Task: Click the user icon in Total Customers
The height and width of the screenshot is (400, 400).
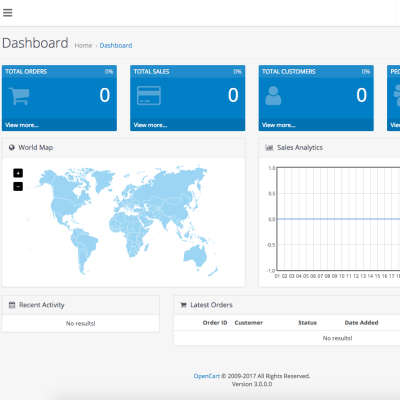Action: coord(273,96)
